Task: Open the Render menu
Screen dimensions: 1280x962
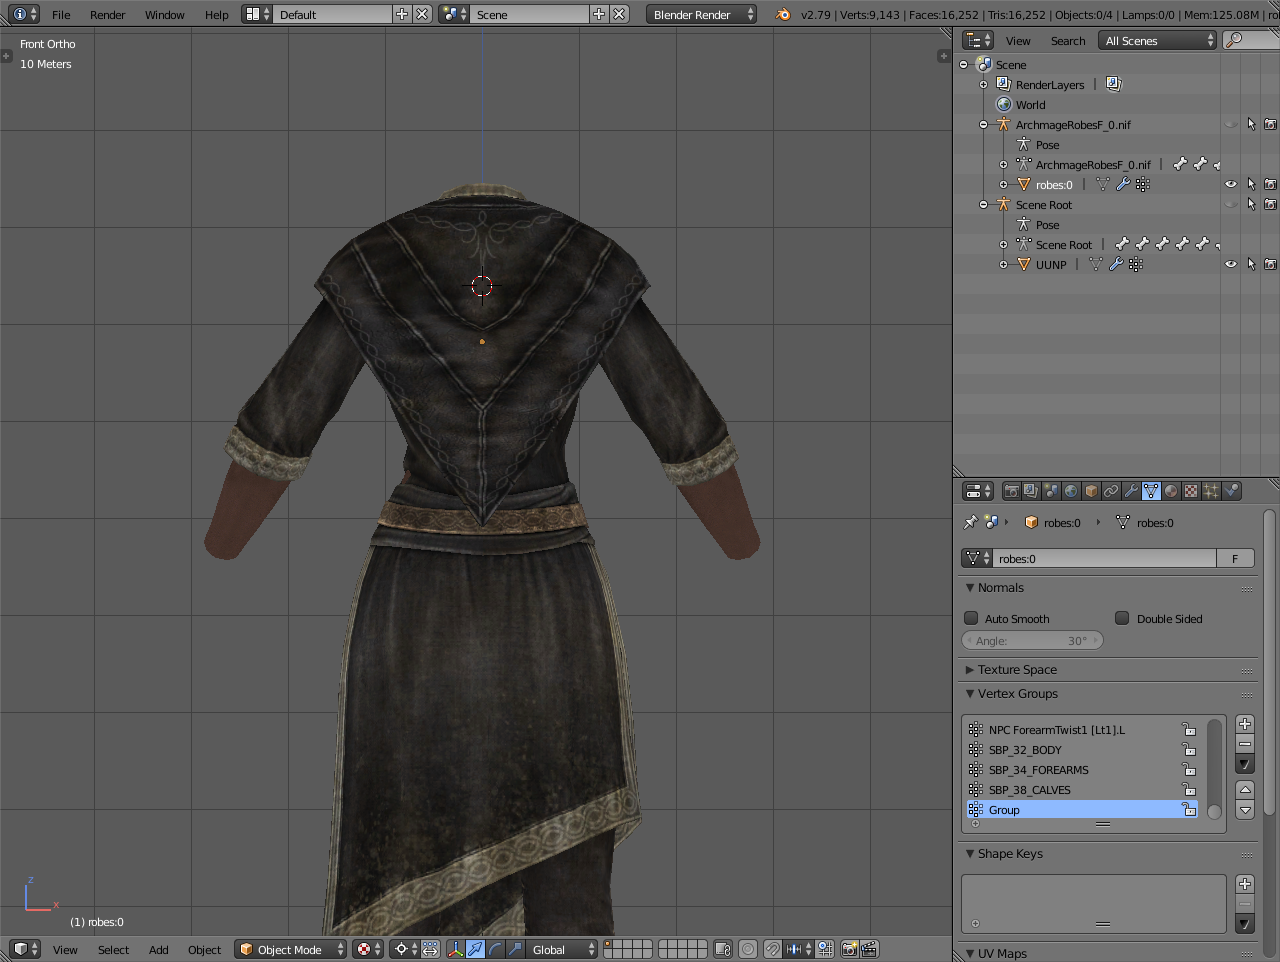Action: [x=108, y=14]
